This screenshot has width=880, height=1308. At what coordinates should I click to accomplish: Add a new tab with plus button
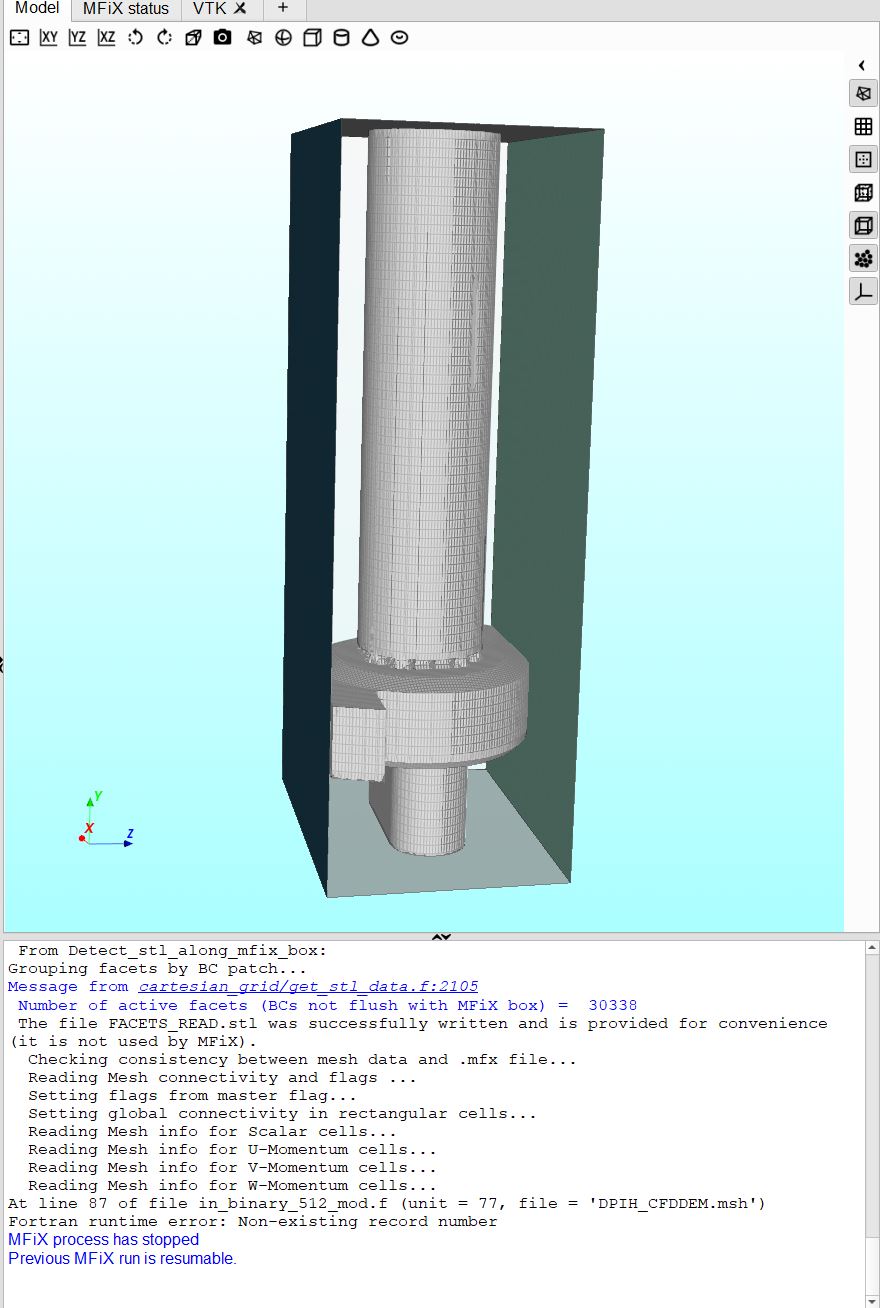tap(283, 9)
